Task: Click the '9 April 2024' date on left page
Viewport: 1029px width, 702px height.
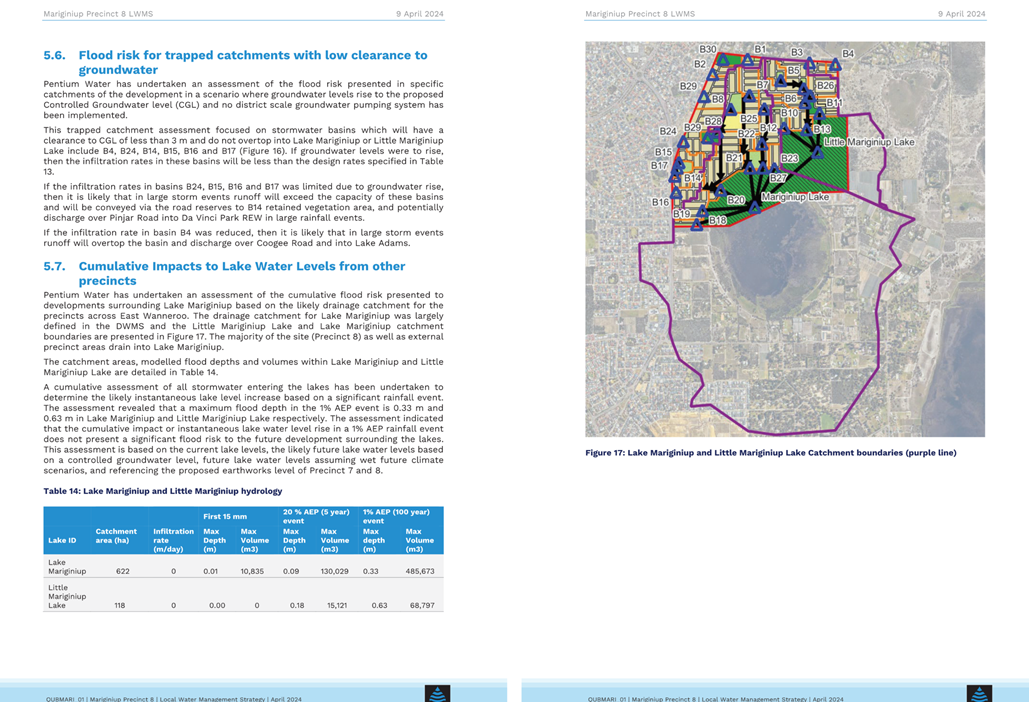Action: pyautogui.click(x=419, y=14)
